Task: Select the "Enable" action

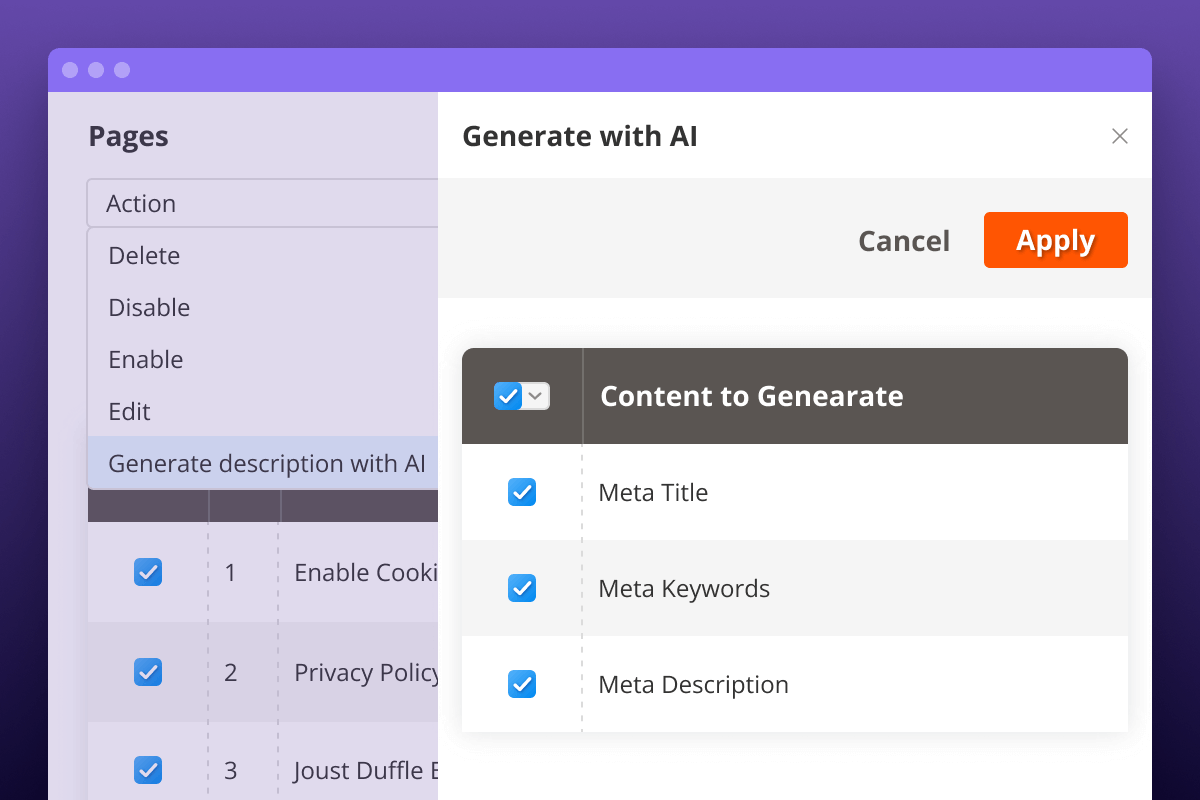Action: point(145,360)
